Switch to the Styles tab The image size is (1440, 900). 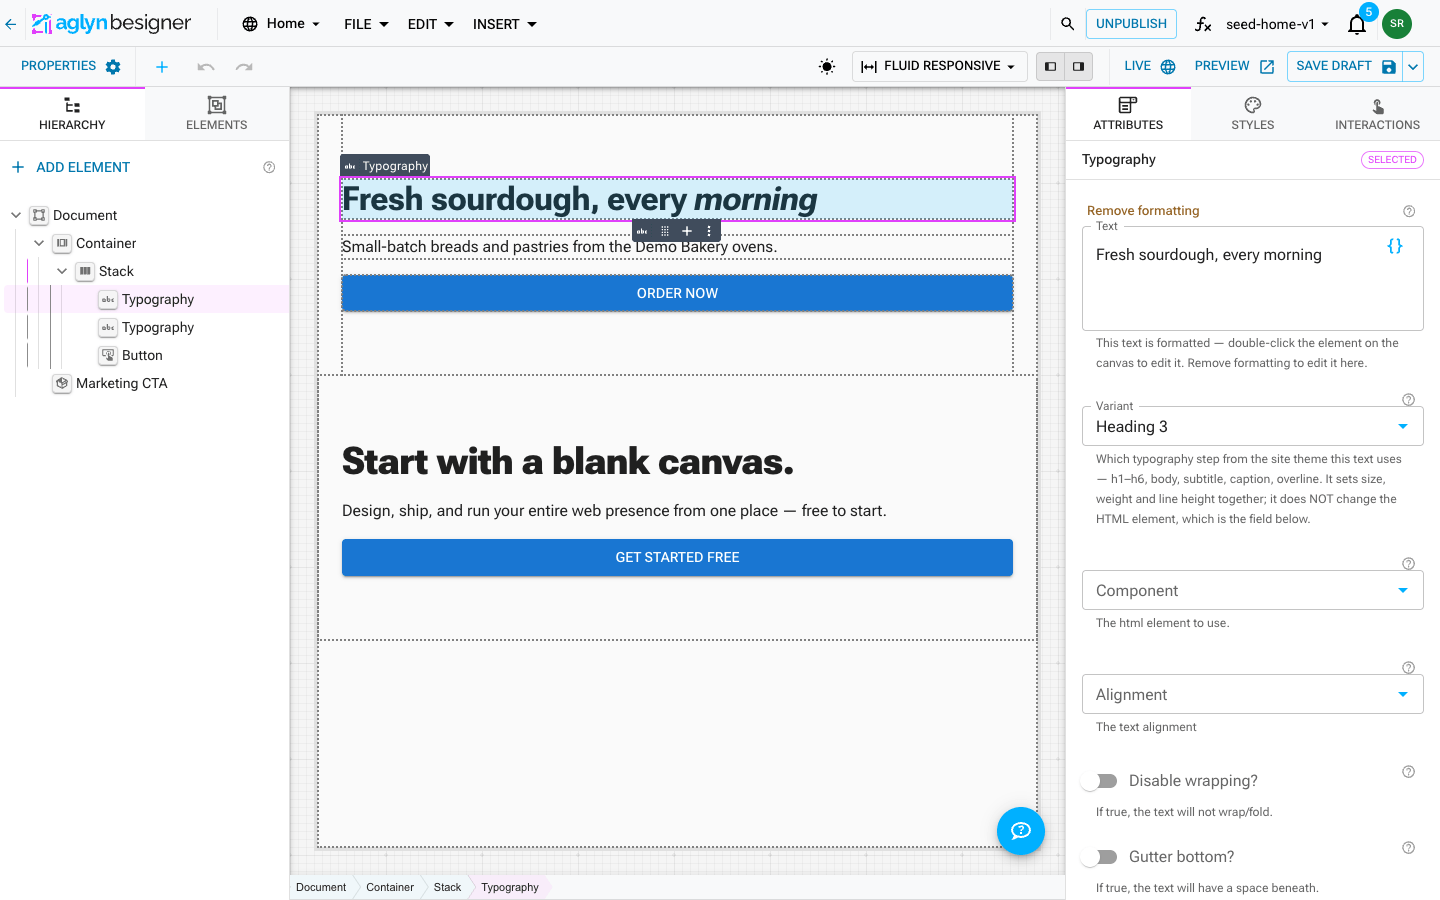coord(1253,114)
